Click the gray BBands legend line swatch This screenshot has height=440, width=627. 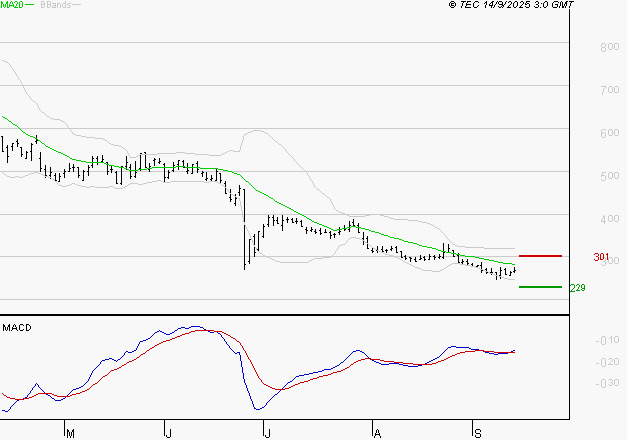(76, 5)
